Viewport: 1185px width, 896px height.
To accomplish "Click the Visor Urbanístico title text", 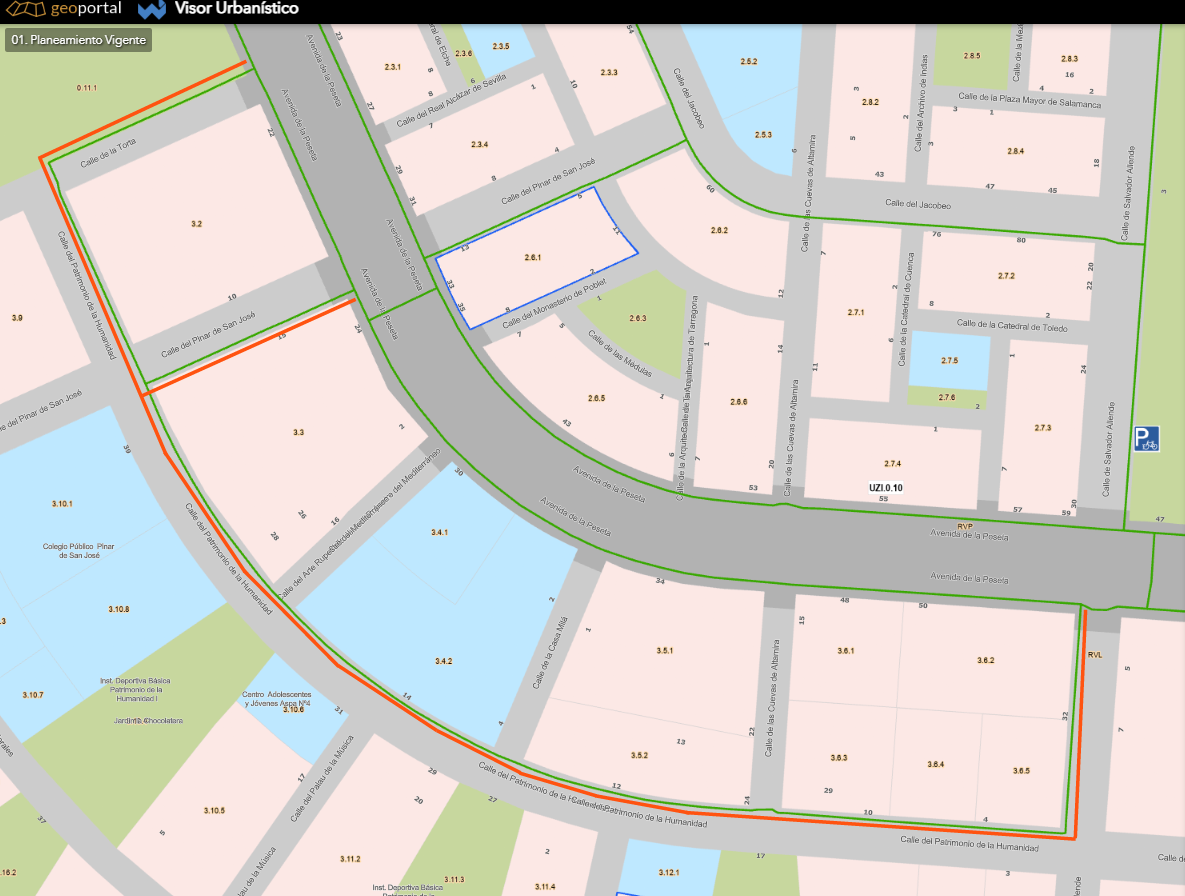I will (237, 8).
